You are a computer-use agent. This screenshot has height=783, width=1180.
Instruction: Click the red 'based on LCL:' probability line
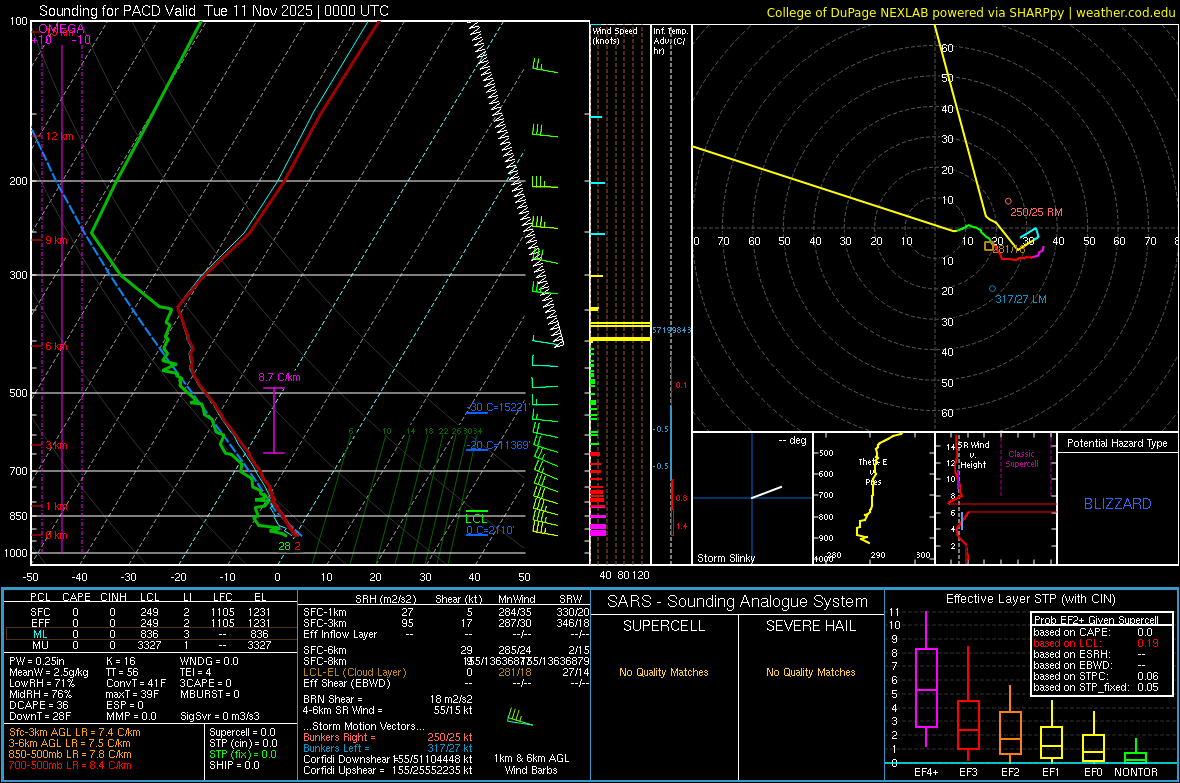(1096, 643)
